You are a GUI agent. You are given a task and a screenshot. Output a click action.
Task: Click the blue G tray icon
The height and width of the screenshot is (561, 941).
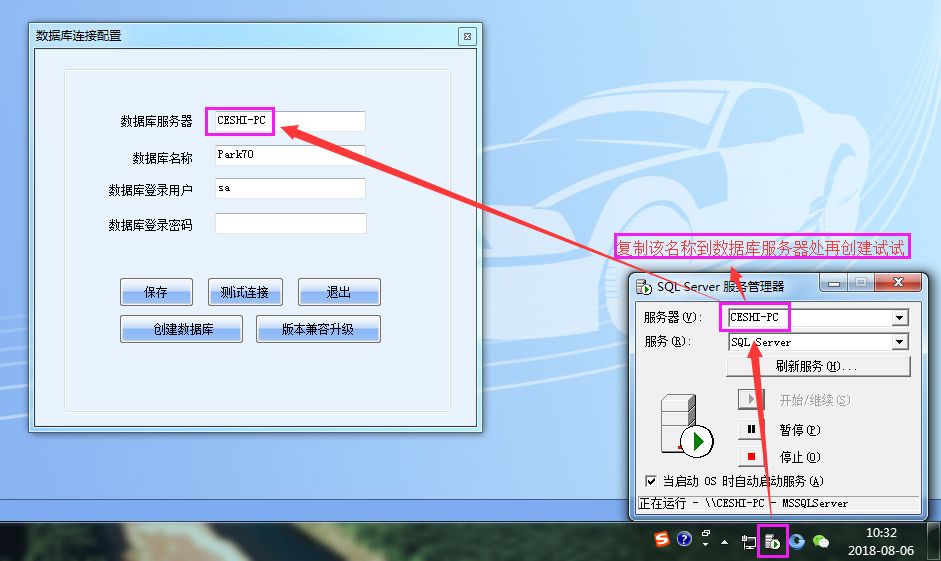pos(796,541)
